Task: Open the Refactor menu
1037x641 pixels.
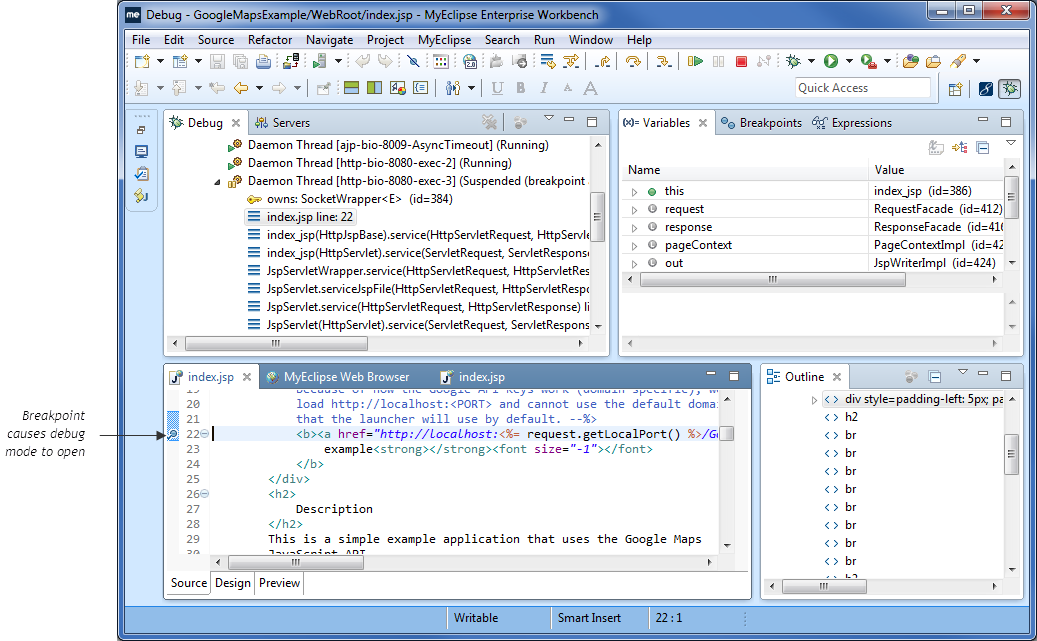Action: point(270,40)
